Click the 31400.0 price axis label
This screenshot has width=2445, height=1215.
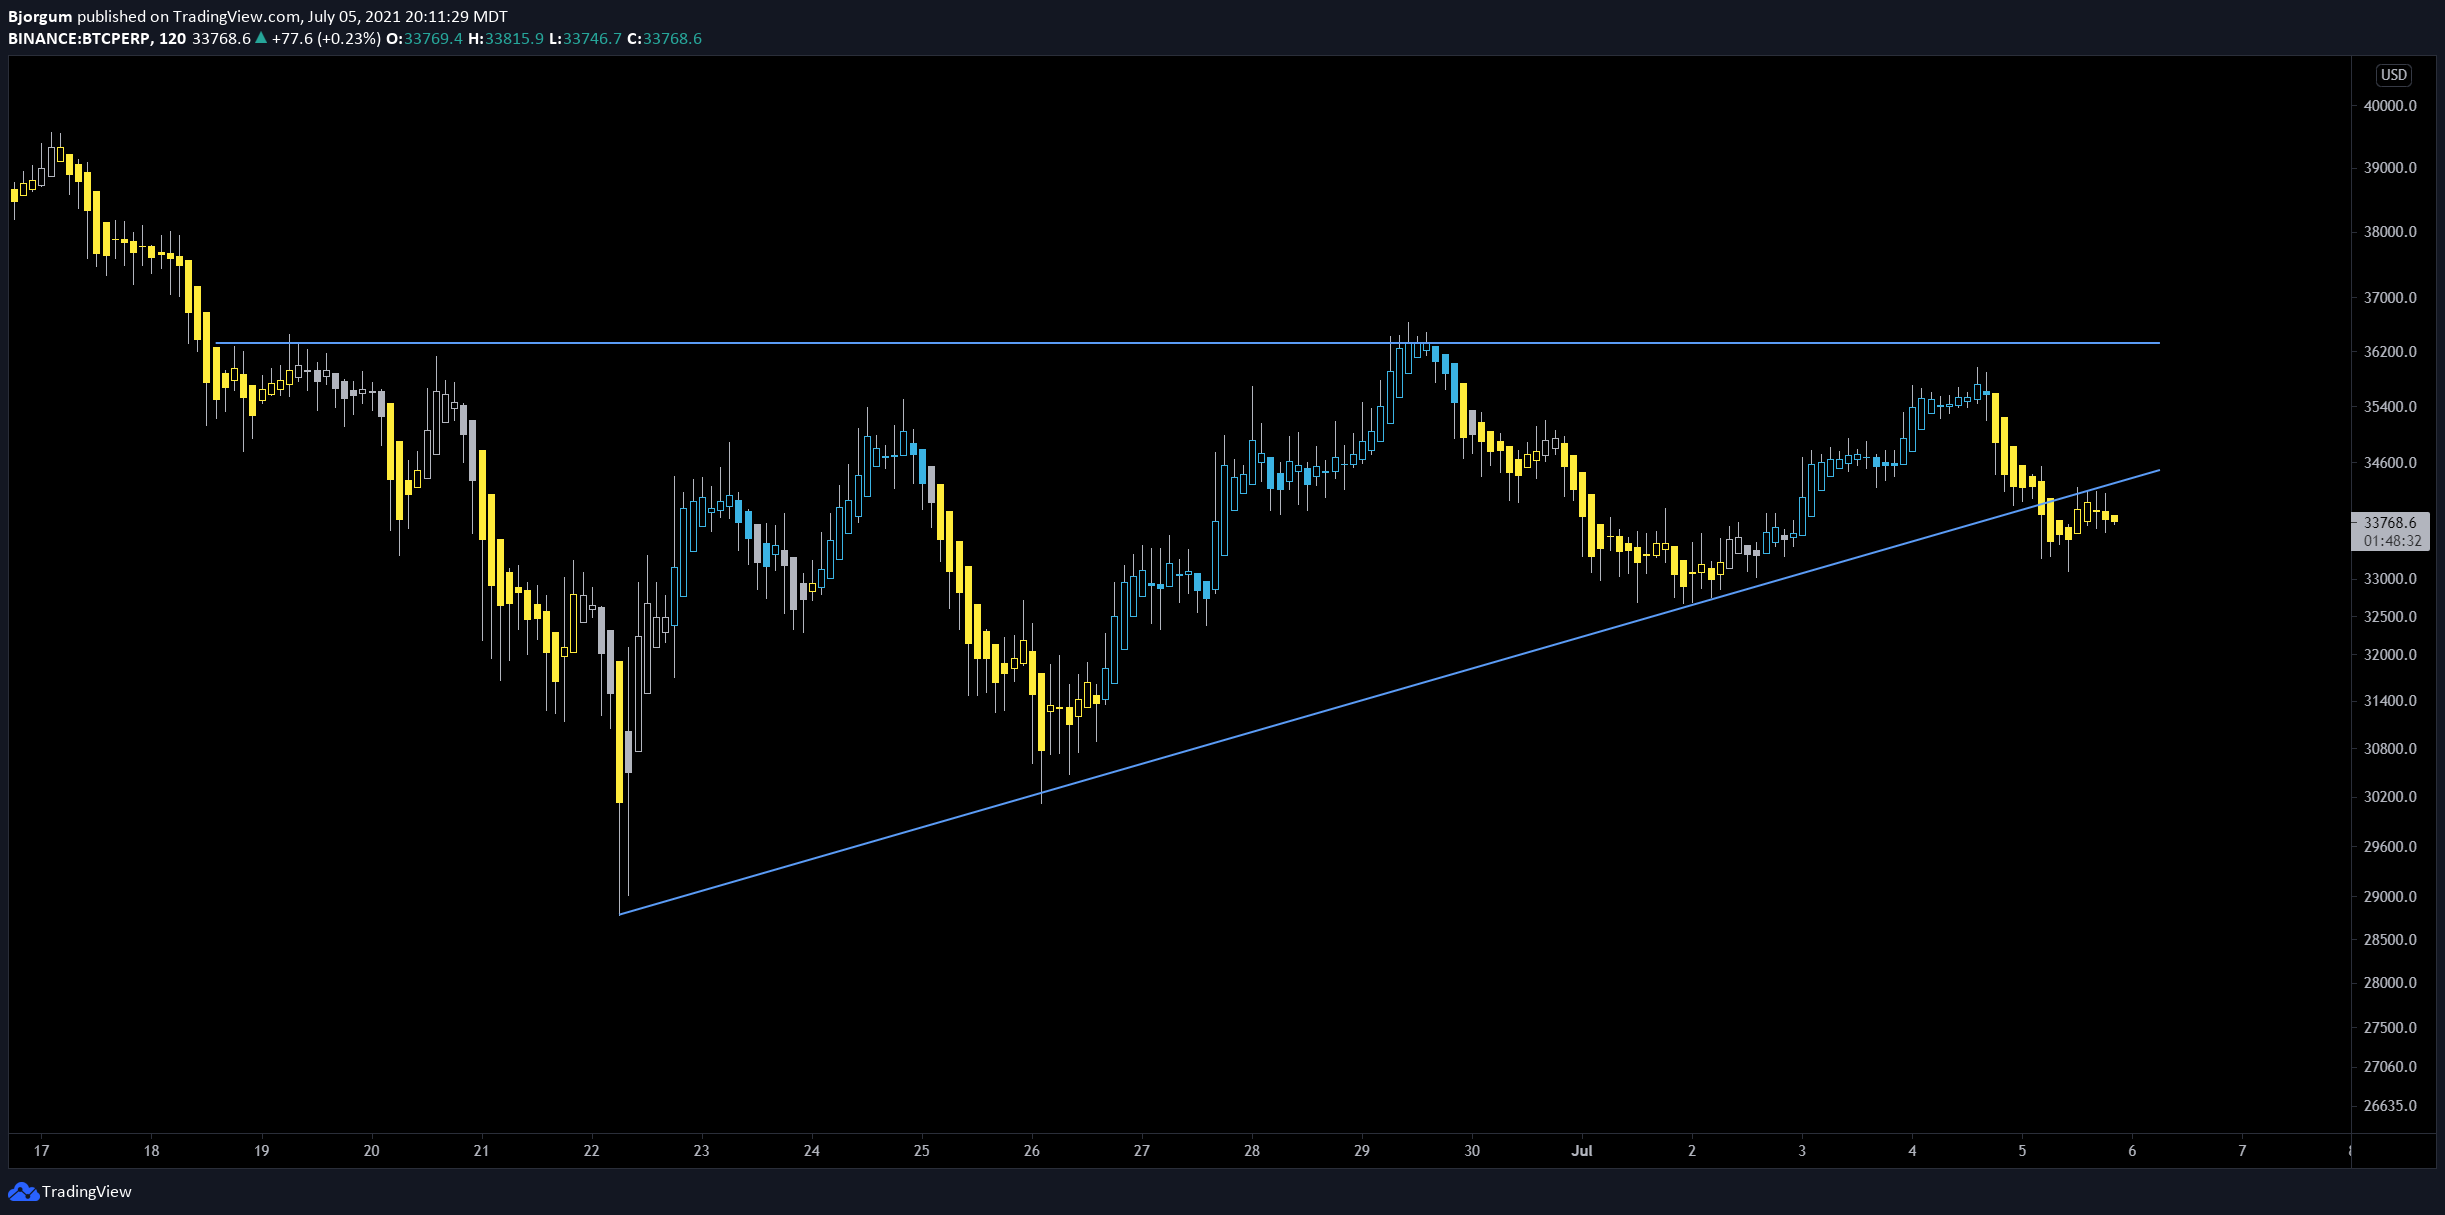[x=2390, y=701]
